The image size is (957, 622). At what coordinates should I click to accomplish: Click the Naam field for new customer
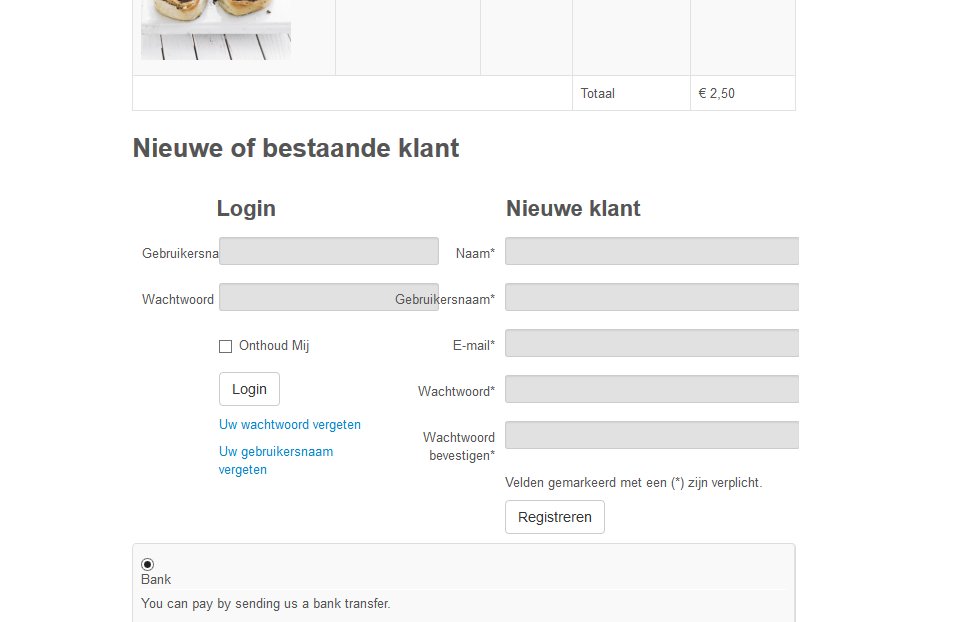click(651, 251)
